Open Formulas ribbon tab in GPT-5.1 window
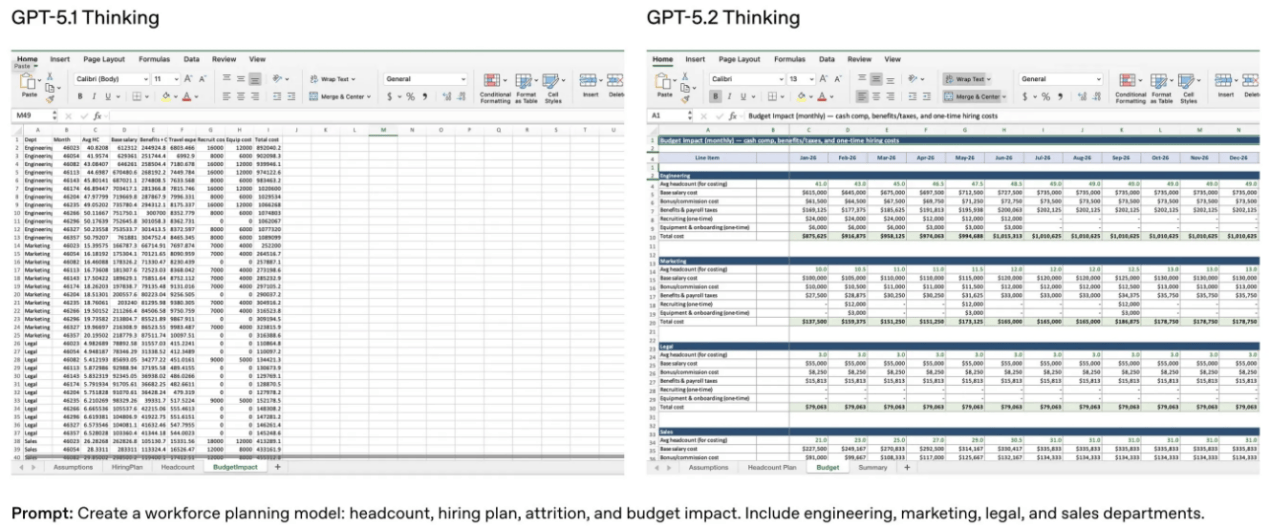 point(154,59)
